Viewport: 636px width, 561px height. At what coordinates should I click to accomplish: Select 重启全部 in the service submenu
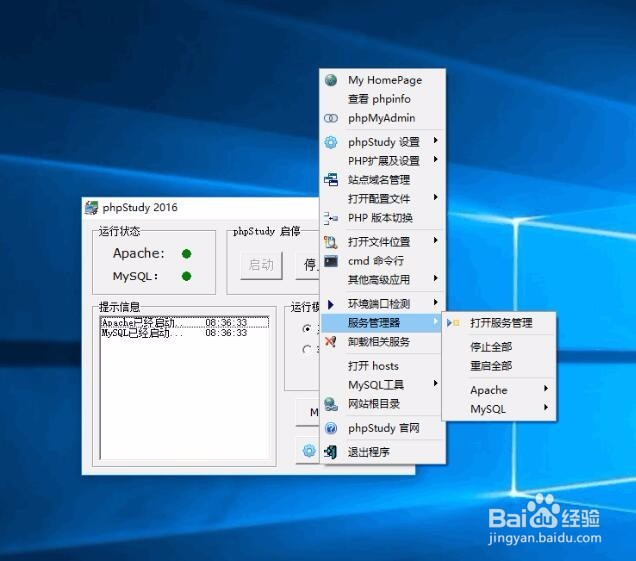click(499, 366)
